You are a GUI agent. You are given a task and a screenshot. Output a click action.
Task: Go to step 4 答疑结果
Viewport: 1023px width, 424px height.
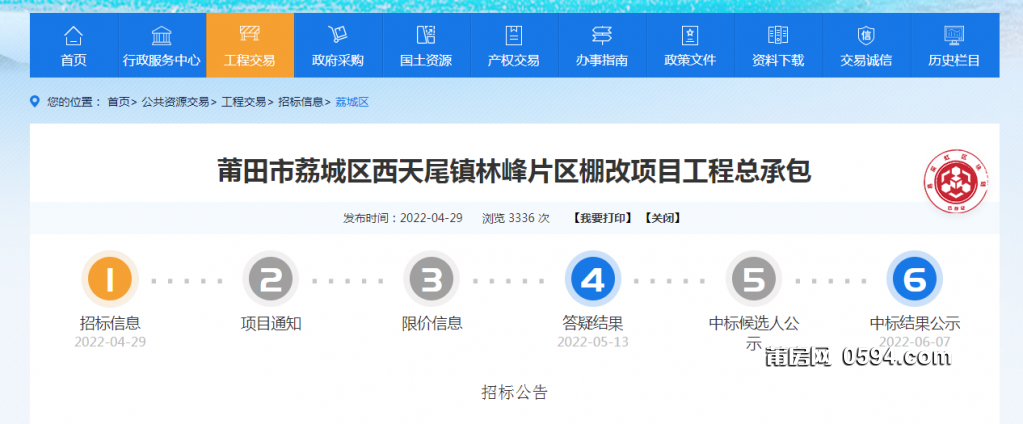tap(592, 279)
